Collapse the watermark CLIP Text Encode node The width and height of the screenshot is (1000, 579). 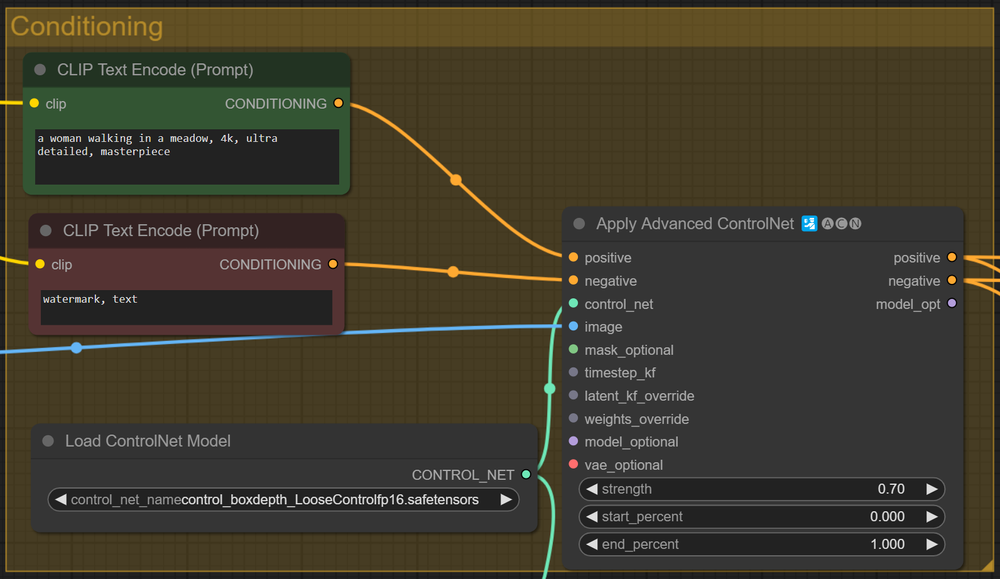coord(46,230)
